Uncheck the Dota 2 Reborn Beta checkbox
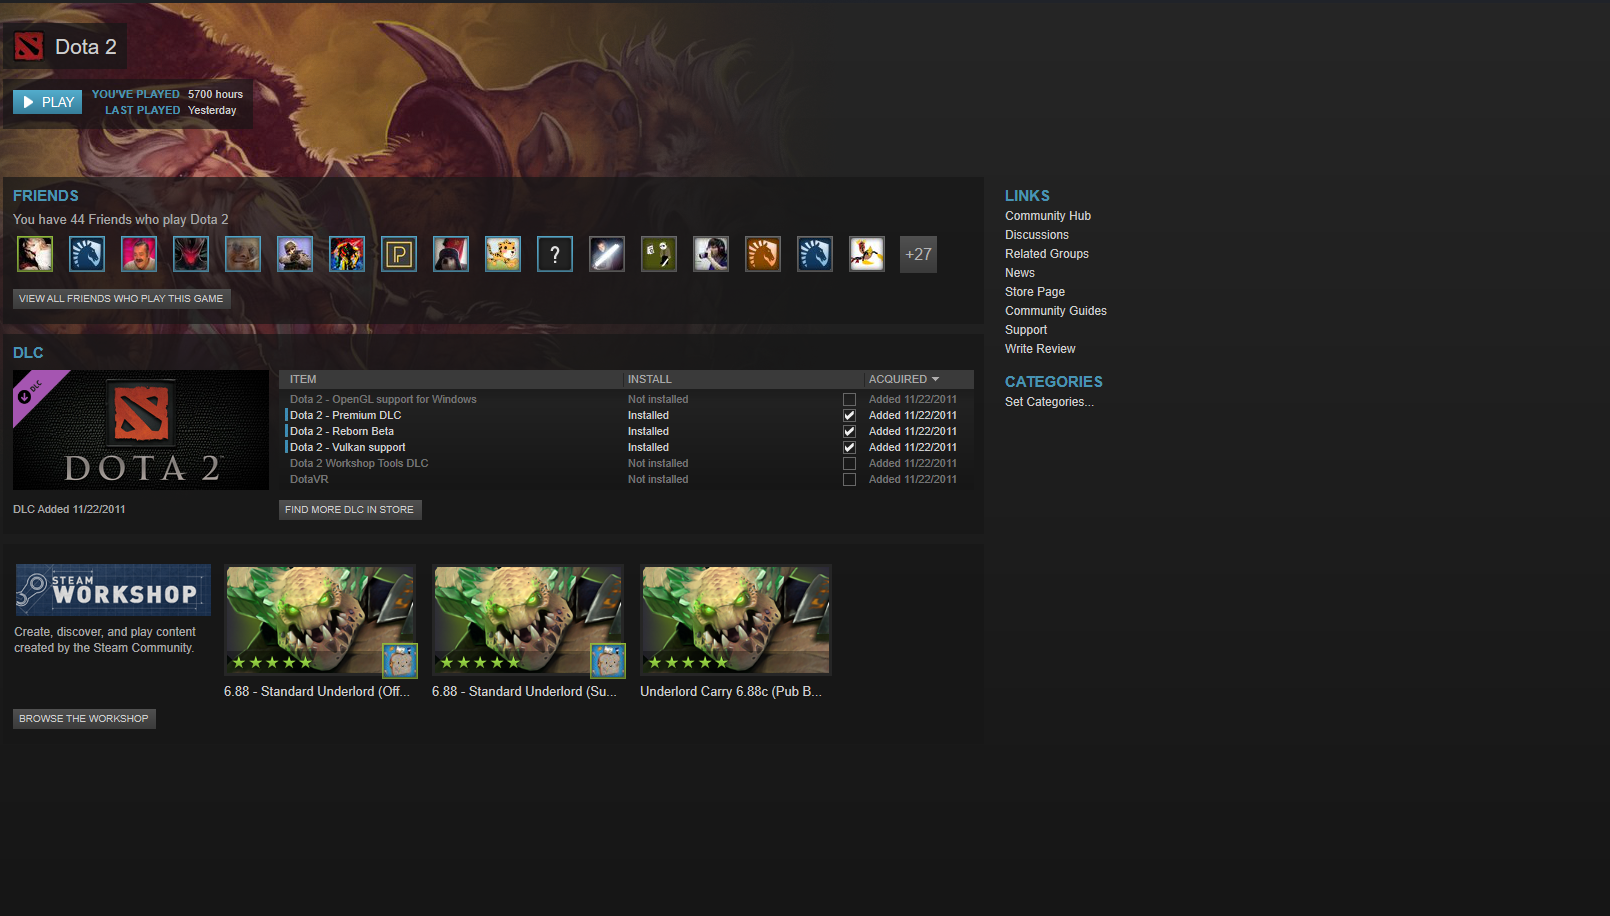This screenshot has height=916, width=1610. tap(849, 432)
